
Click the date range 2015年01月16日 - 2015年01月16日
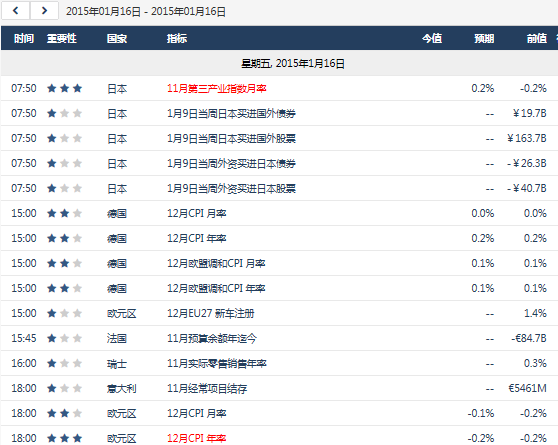(x=146, y=11)
